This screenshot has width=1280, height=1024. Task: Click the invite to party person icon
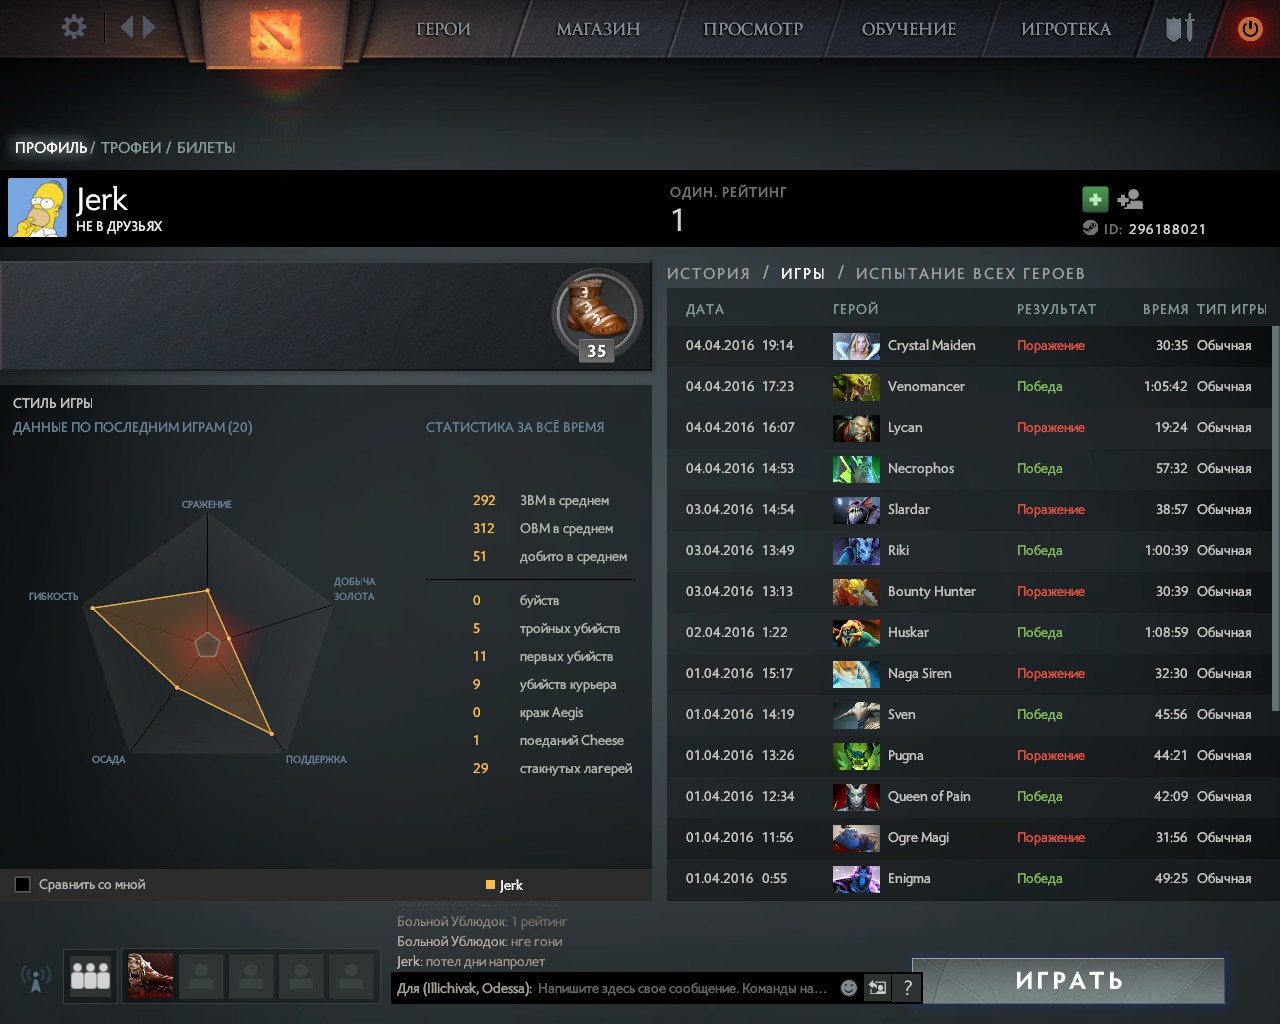[x=1130, y=200]
